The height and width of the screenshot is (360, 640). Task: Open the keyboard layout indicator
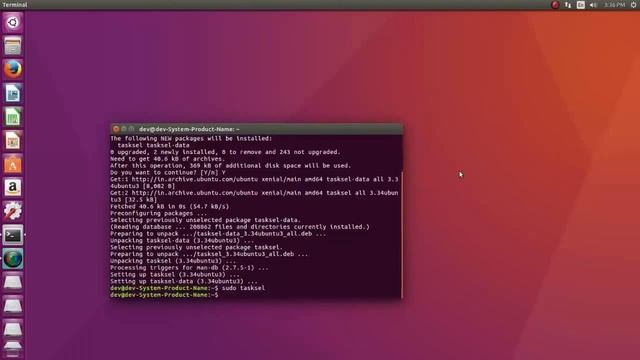pos(580,5)
